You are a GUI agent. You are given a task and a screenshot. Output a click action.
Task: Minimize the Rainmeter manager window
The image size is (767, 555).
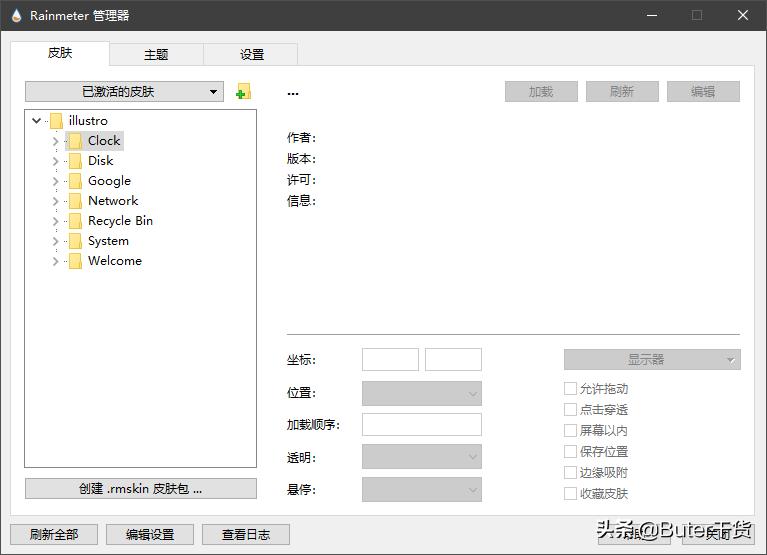pyautogui.click(x=652, y=16)
